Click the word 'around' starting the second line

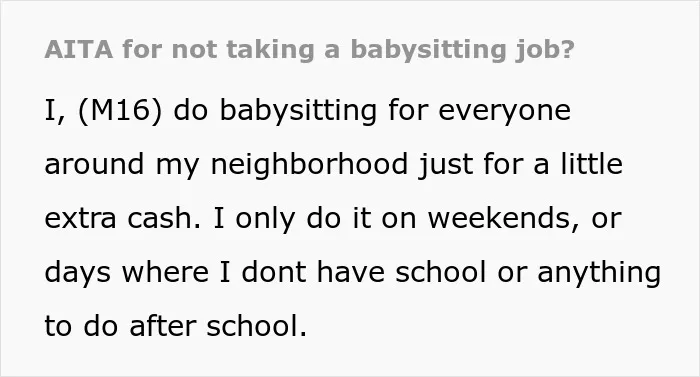[94, 165]
